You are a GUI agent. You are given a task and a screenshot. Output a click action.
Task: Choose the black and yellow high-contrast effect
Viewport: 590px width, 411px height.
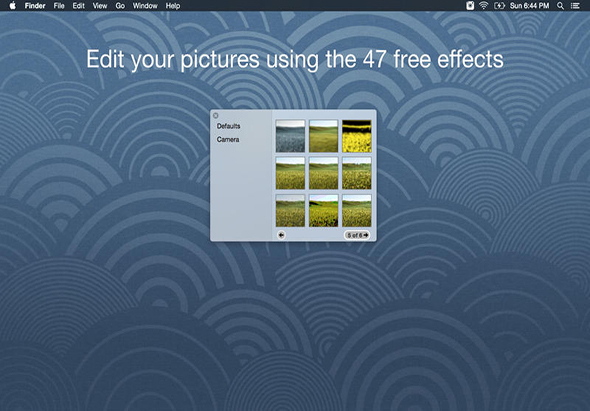pos(357,136)
